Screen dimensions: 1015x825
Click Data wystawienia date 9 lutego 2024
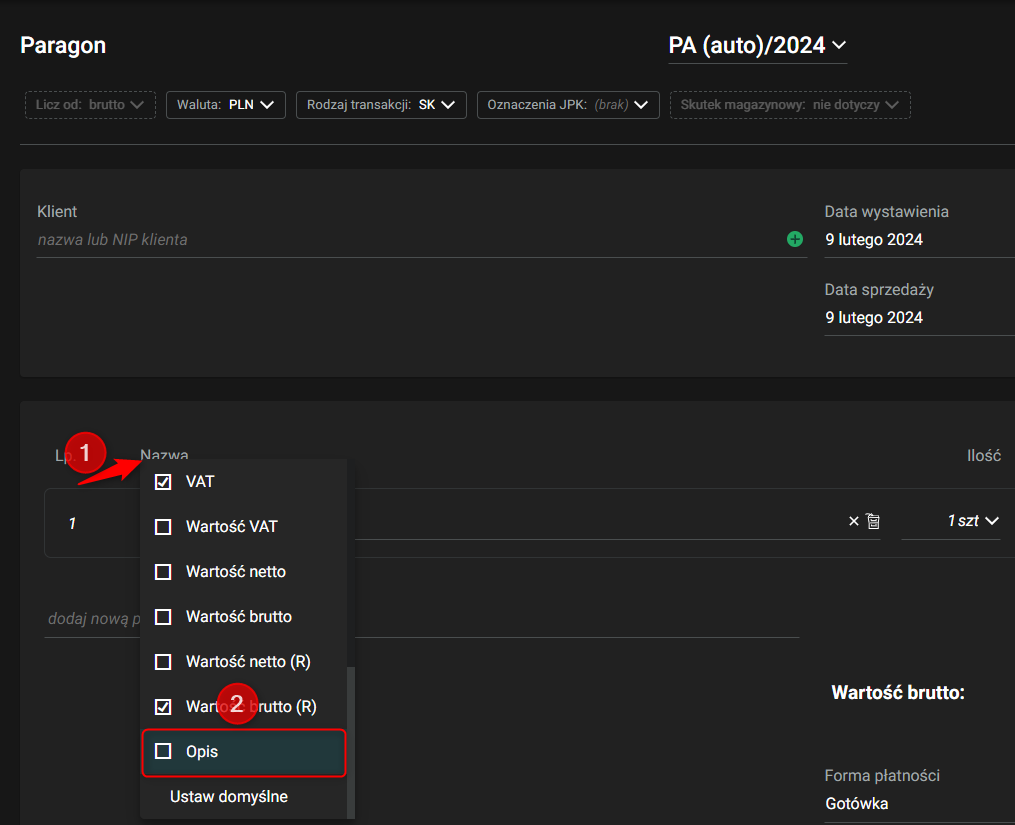(x=874, y=240)
